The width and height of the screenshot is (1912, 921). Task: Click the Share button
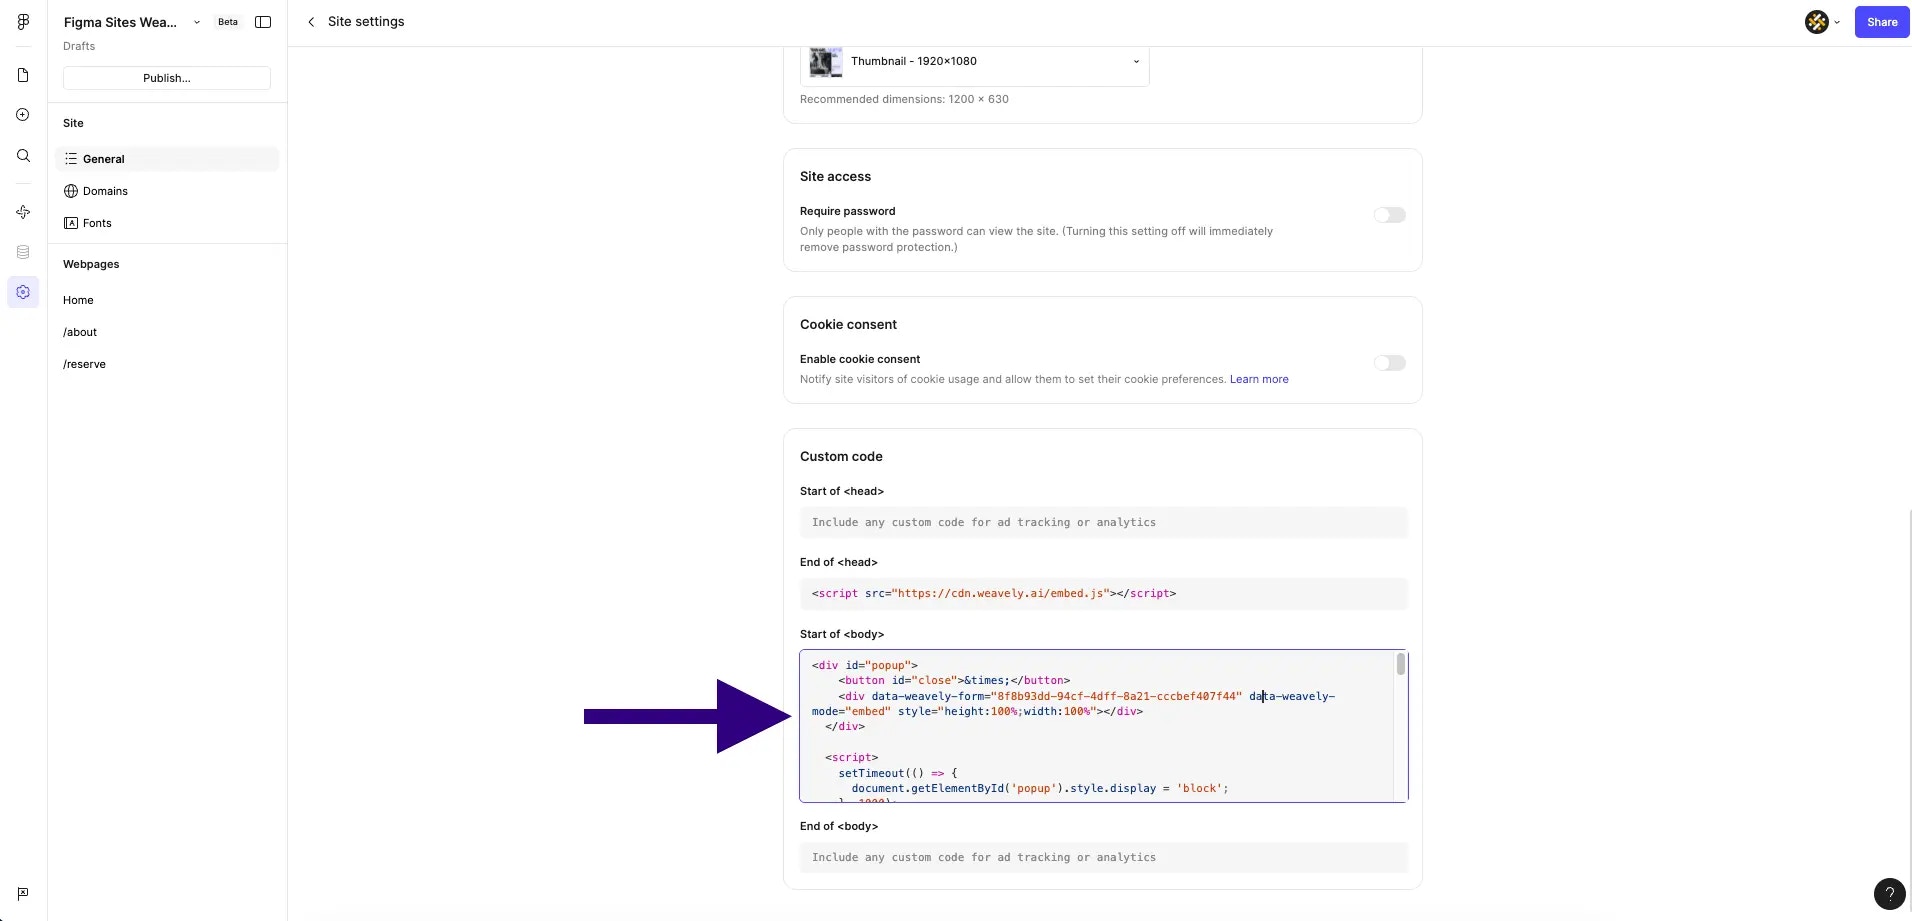[1881, 21]
